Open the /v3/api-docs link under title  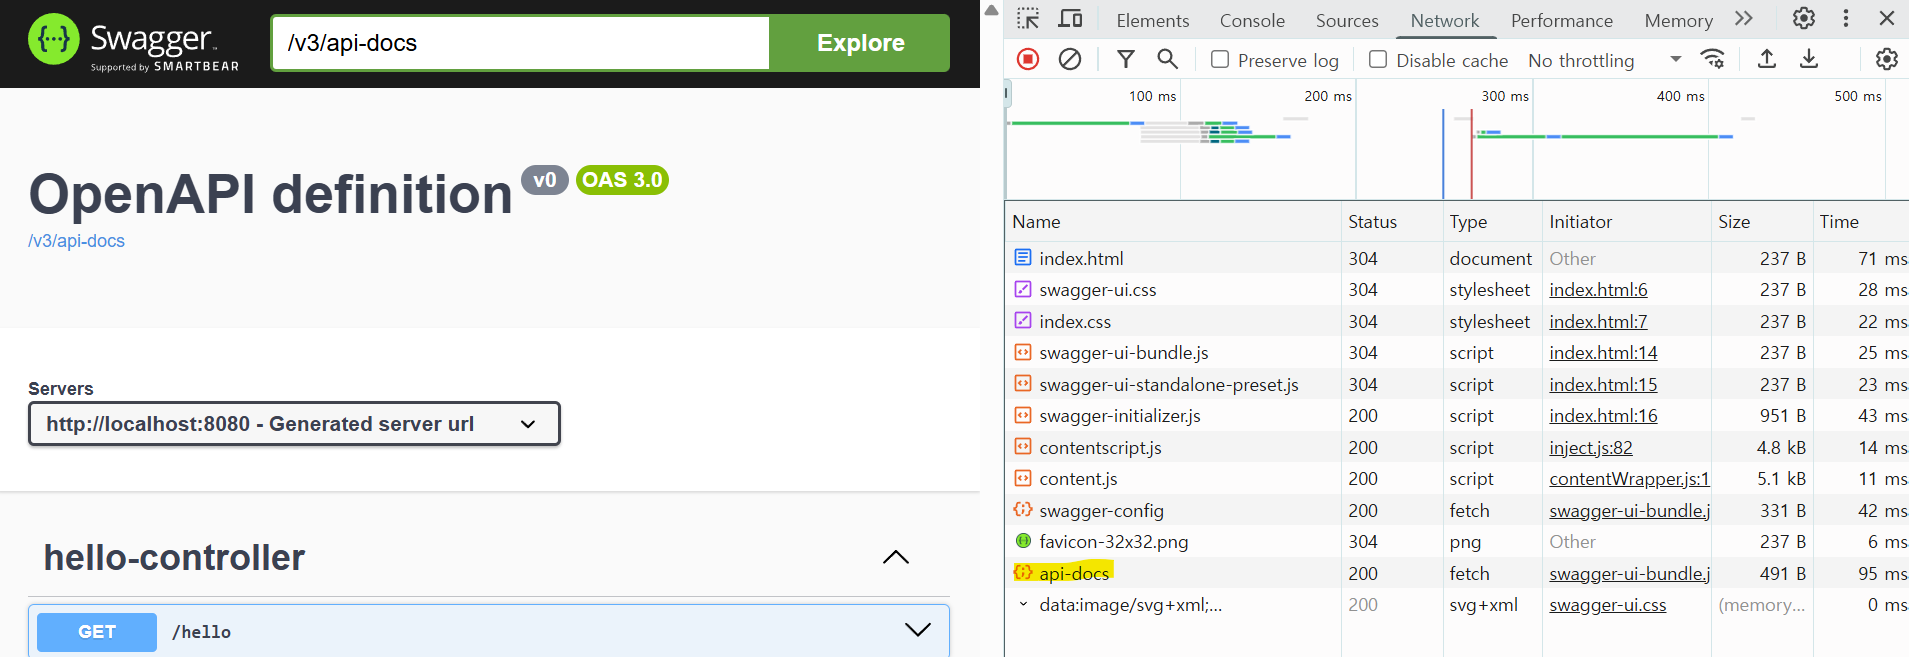(77, 241)
